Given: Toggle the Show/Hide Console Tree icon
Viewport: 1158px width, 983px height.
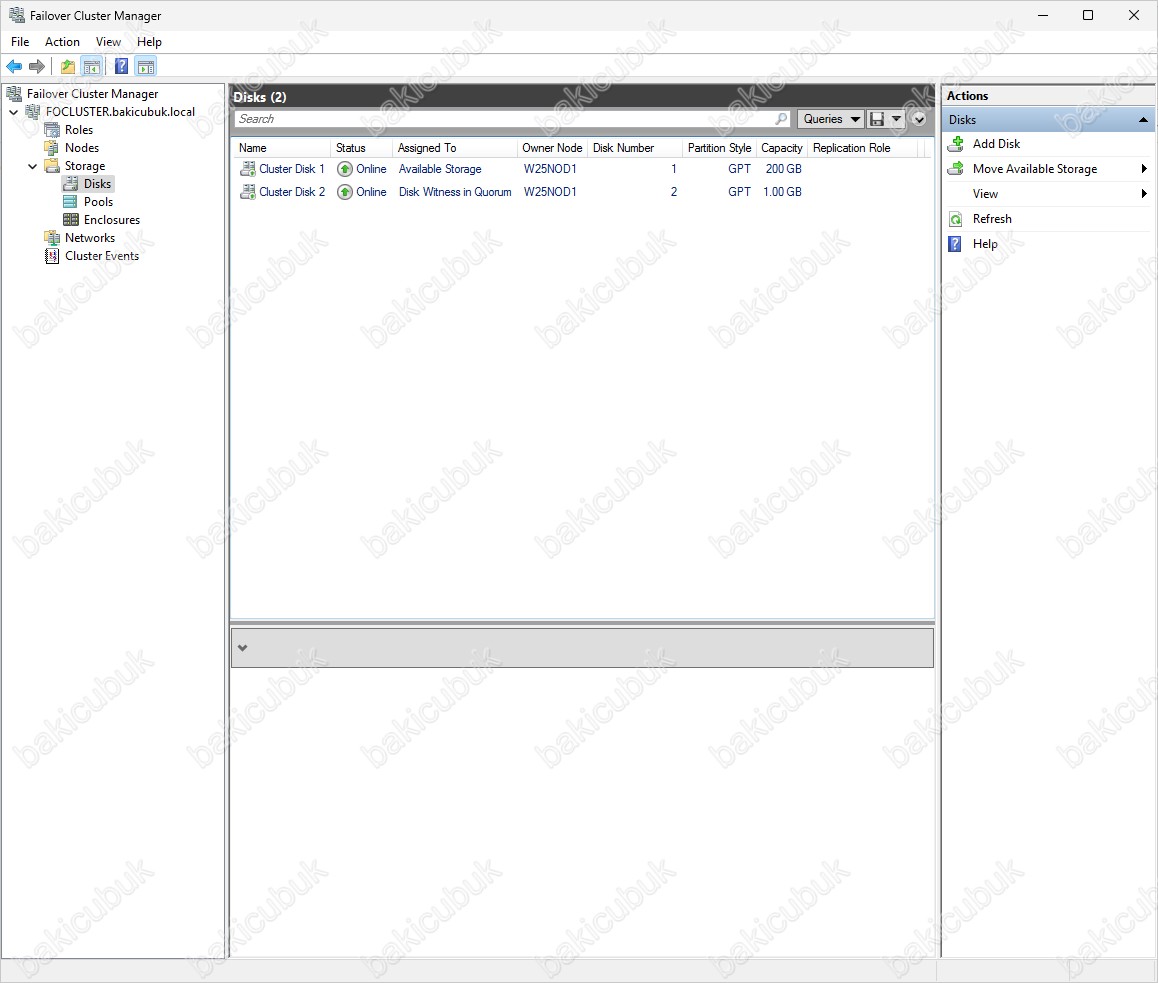Looking at the screenshot, I should 92,66.
